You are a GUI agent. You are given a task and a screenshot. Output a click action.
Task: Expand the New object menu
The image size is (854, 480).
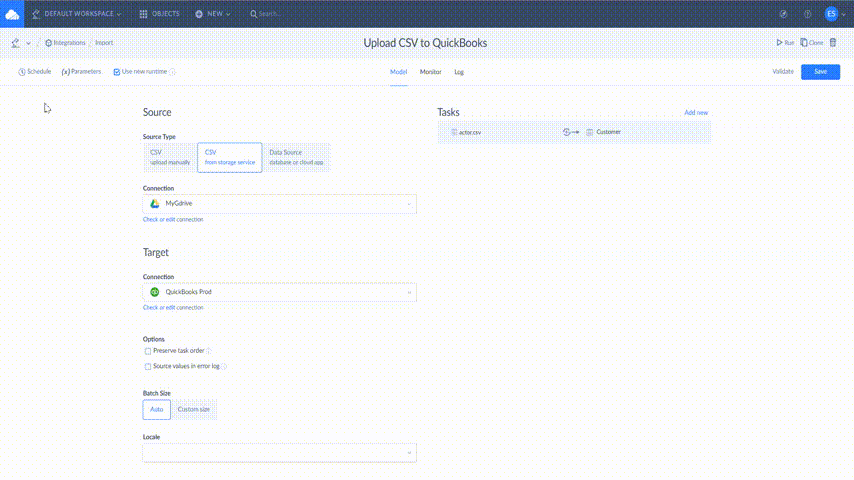pyautogui.click(x=213, y=14)
